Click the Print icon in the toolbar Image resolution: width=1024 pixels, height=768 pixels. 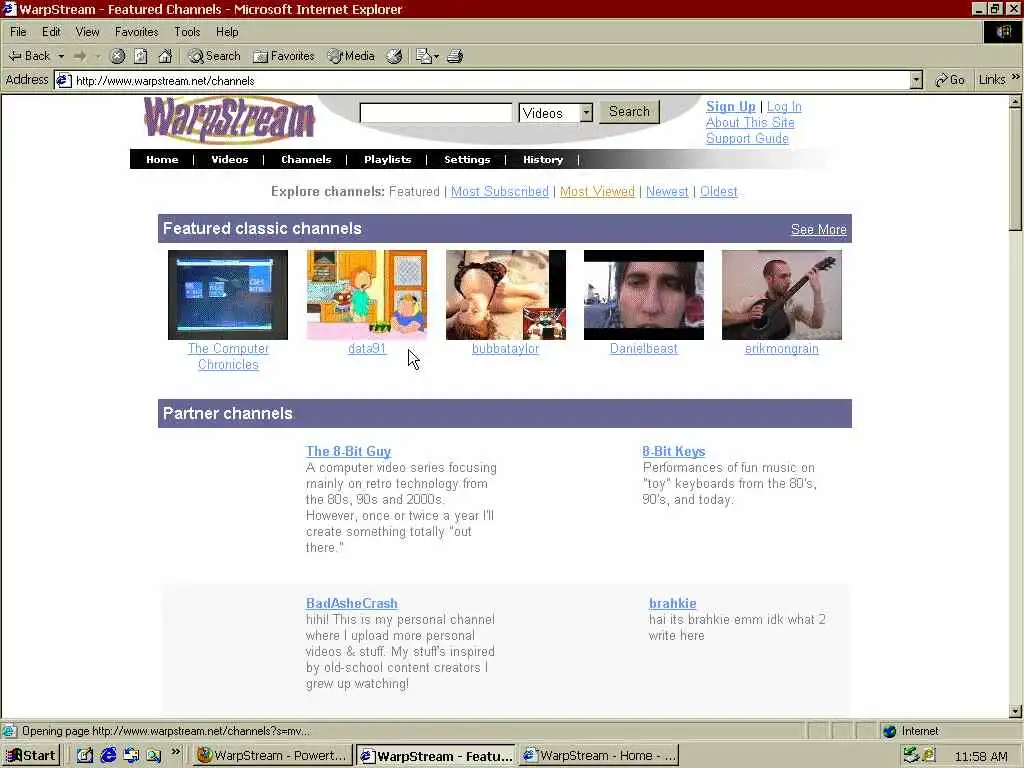coord(455,56)
